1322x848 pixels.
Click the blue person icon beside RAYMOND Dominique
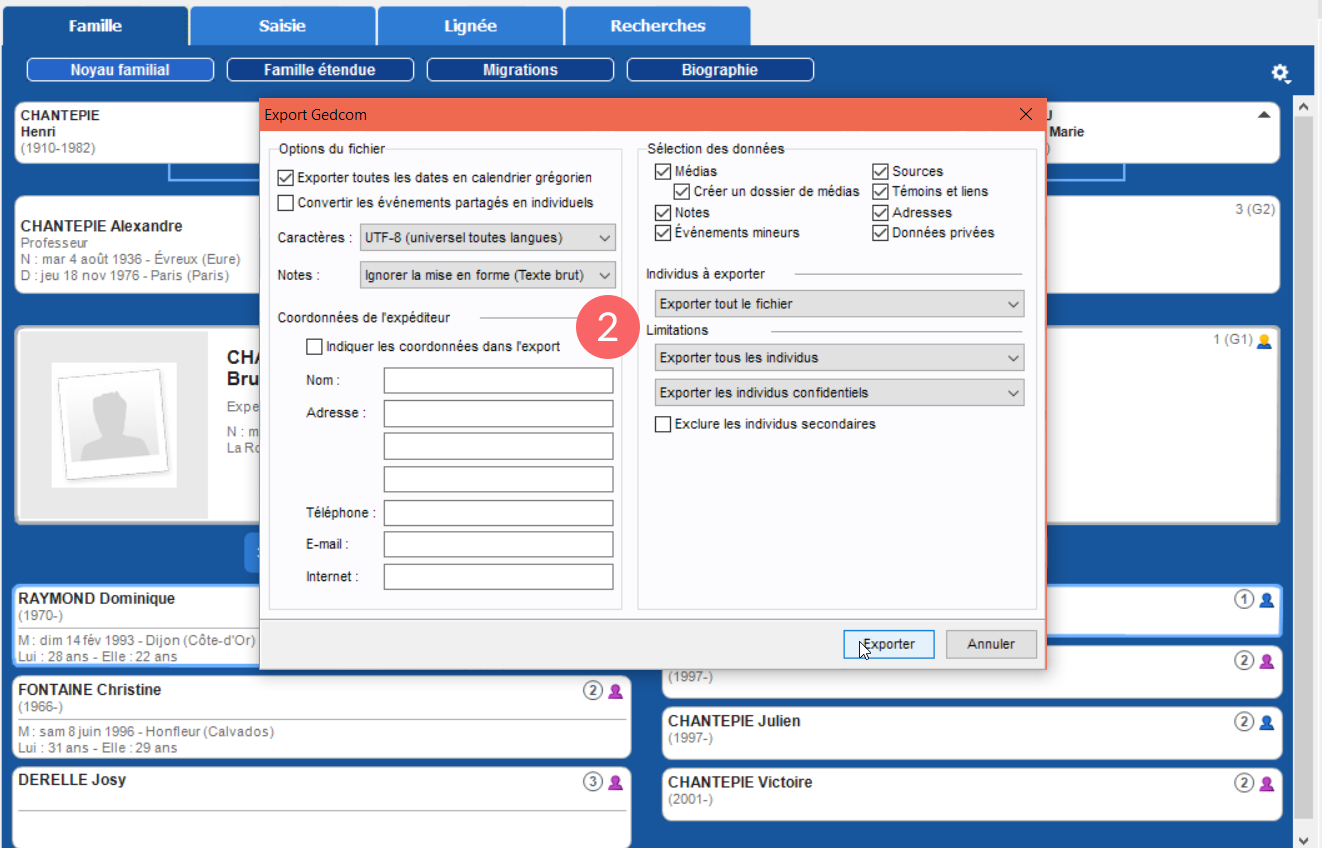pyautogui.click(x=1266, y=600)
